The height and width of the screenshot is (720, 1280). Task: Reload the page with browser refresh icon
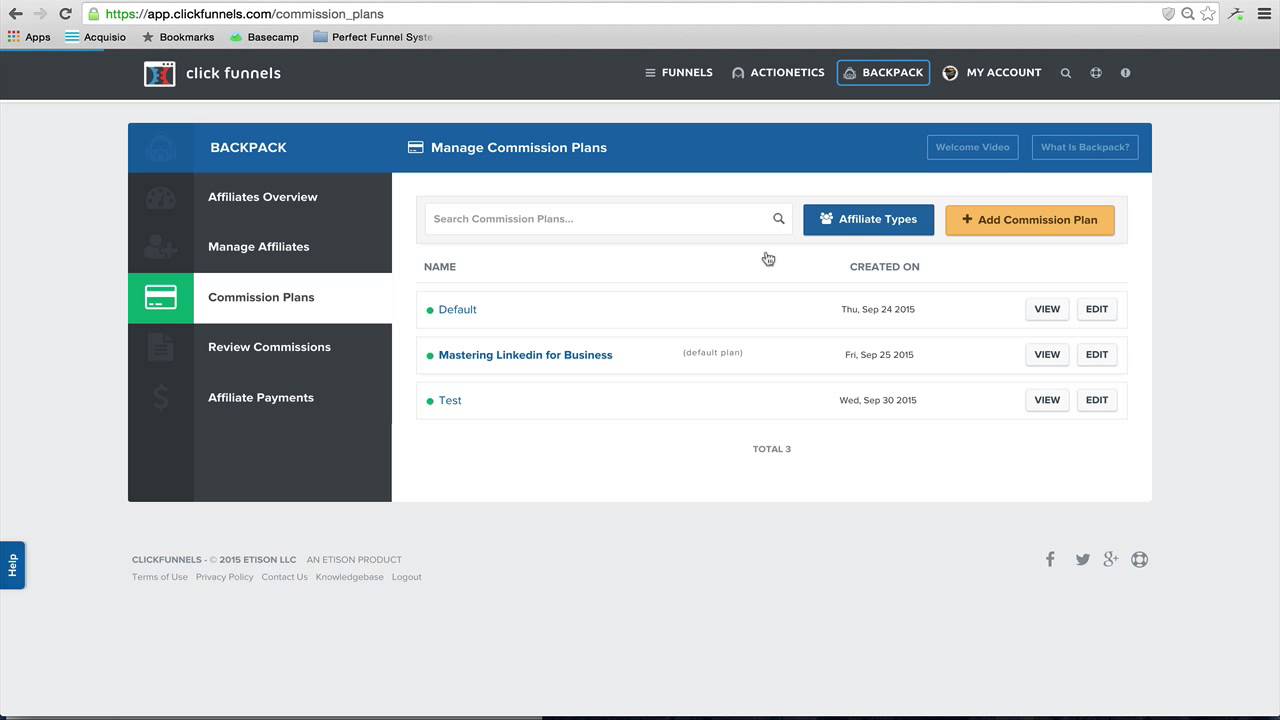[x=65, y=14]
